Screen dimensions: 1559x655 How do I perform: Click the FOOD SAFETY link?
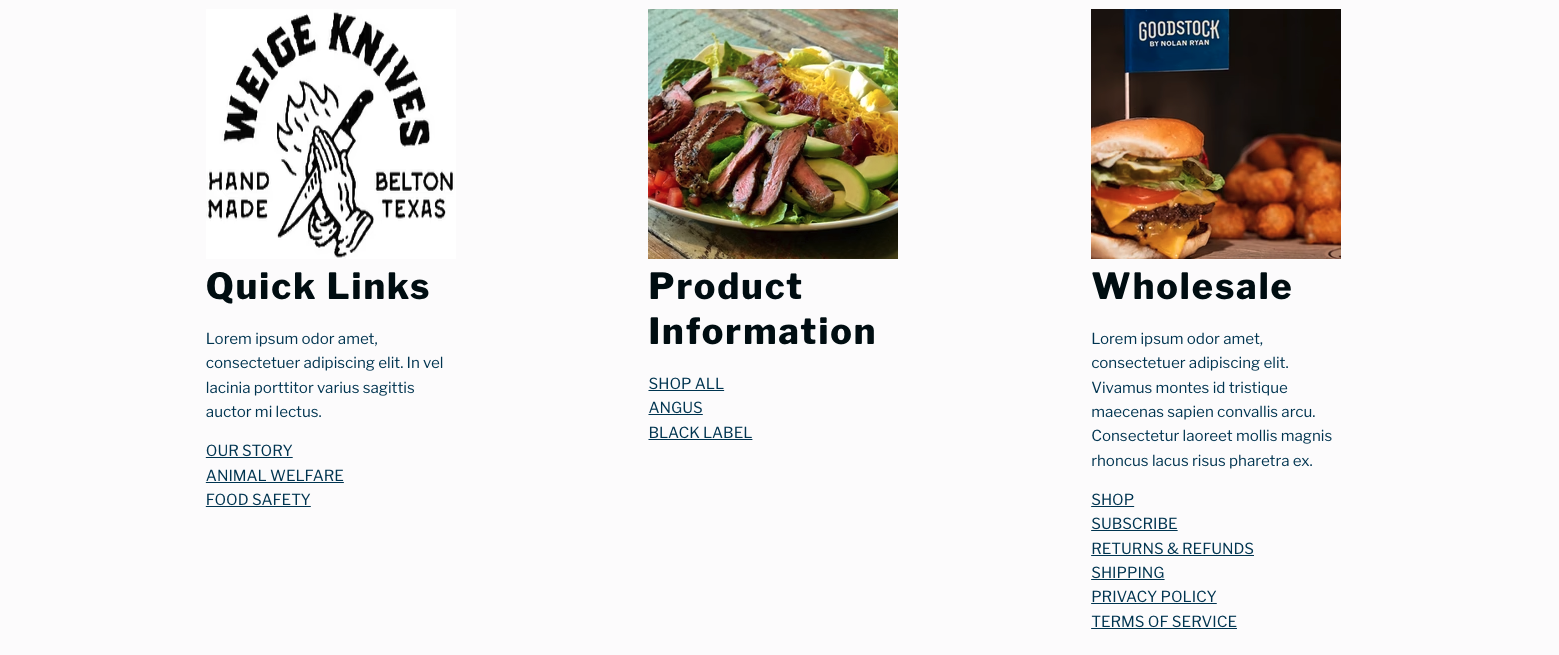pos(258,500)
